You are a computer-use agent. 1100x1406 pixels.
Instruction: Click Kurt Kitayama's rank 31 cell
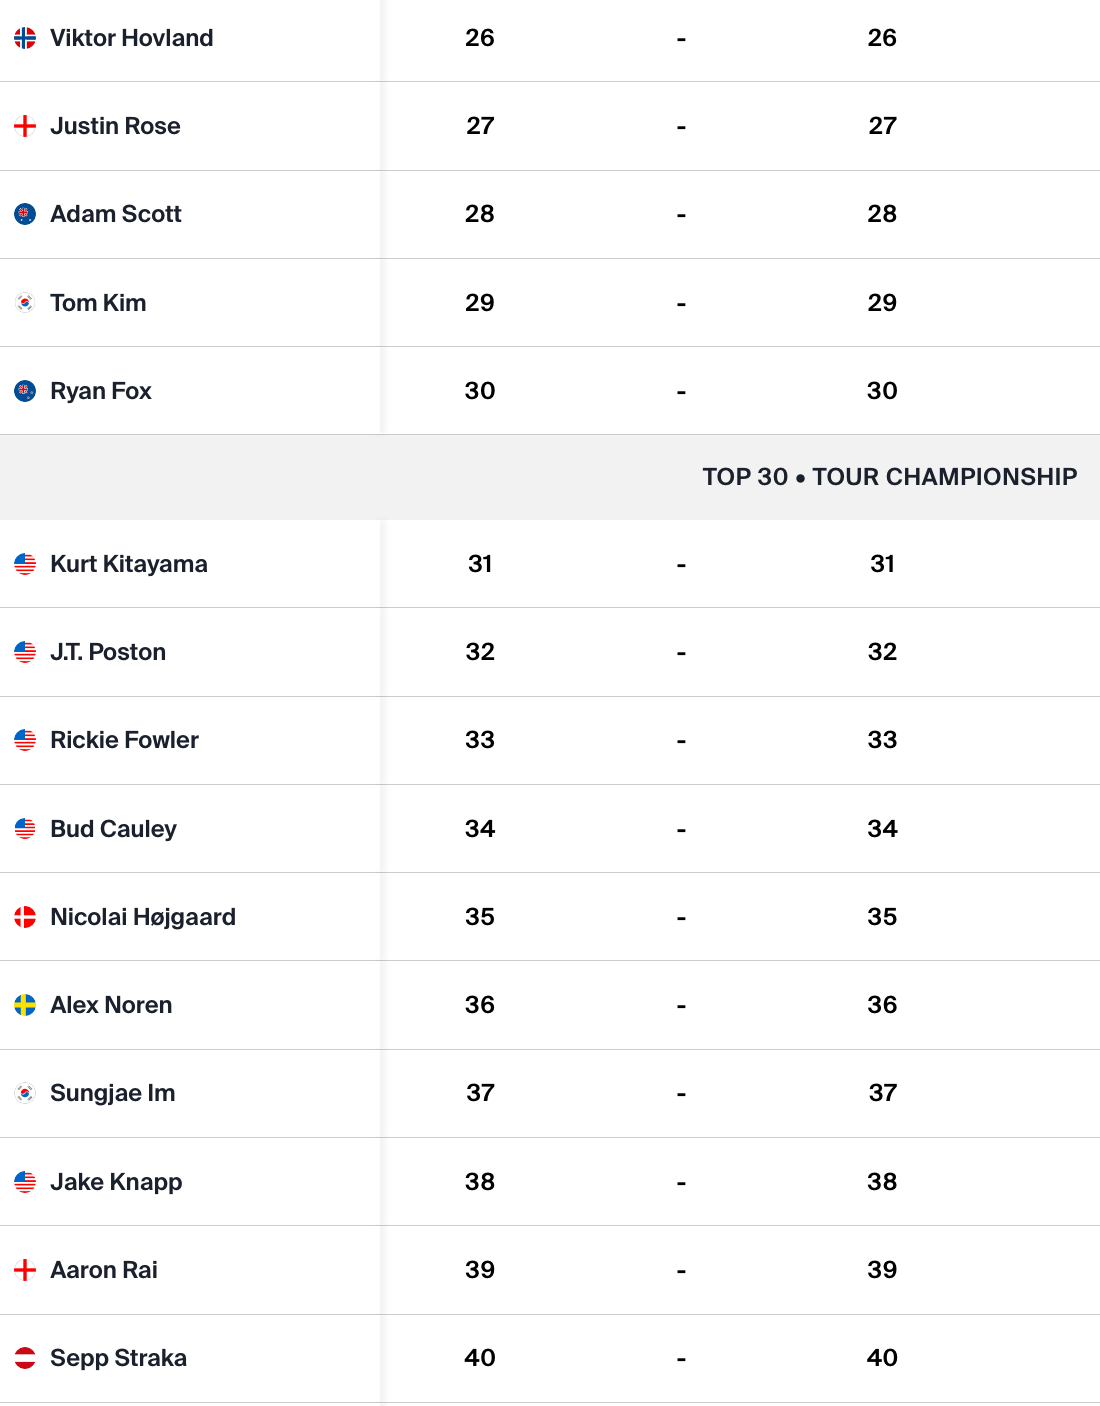pos(480,564)
